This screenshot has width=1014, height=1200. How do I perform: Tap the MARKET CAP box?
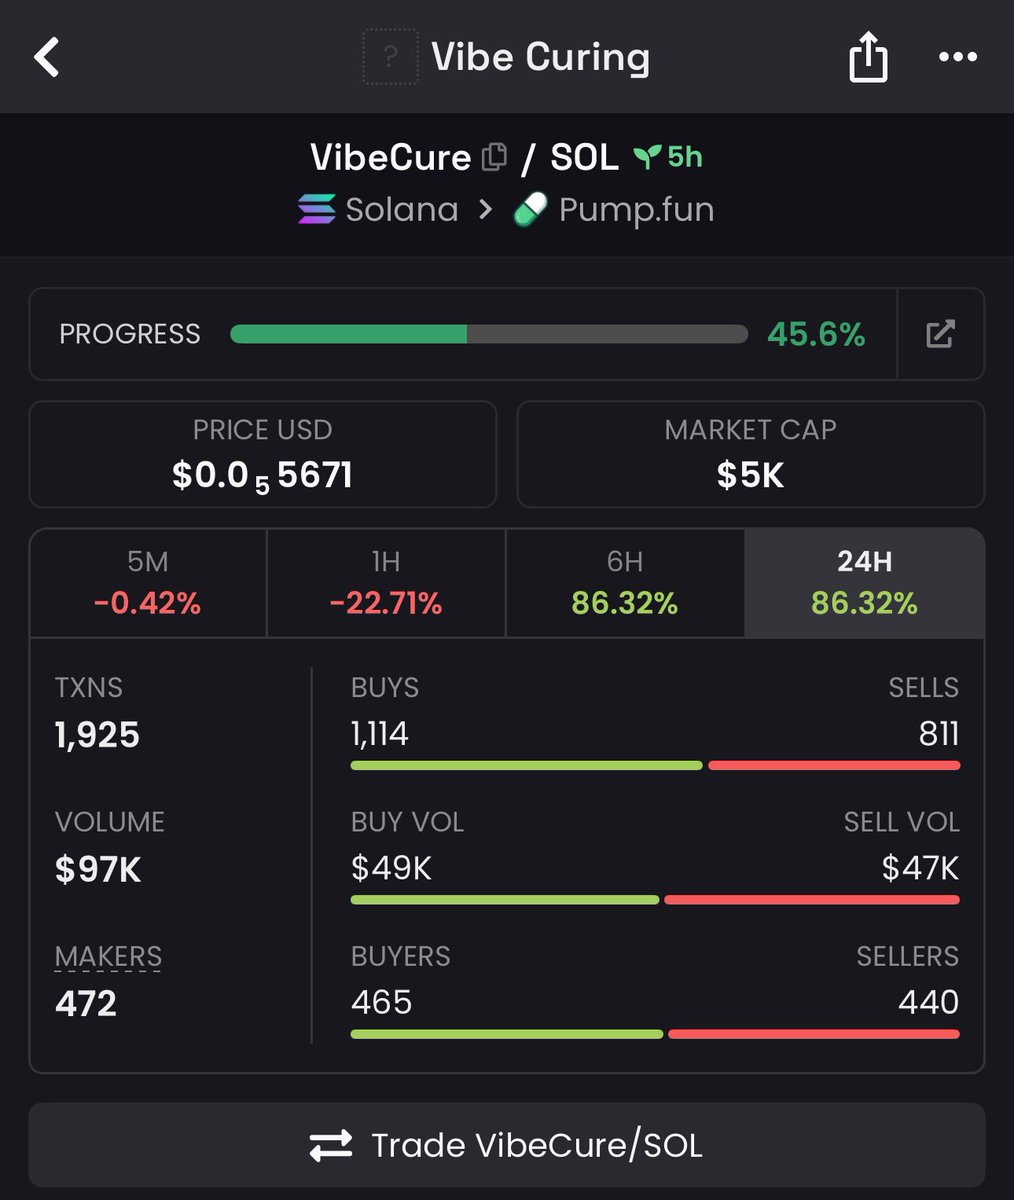(751, 454)
